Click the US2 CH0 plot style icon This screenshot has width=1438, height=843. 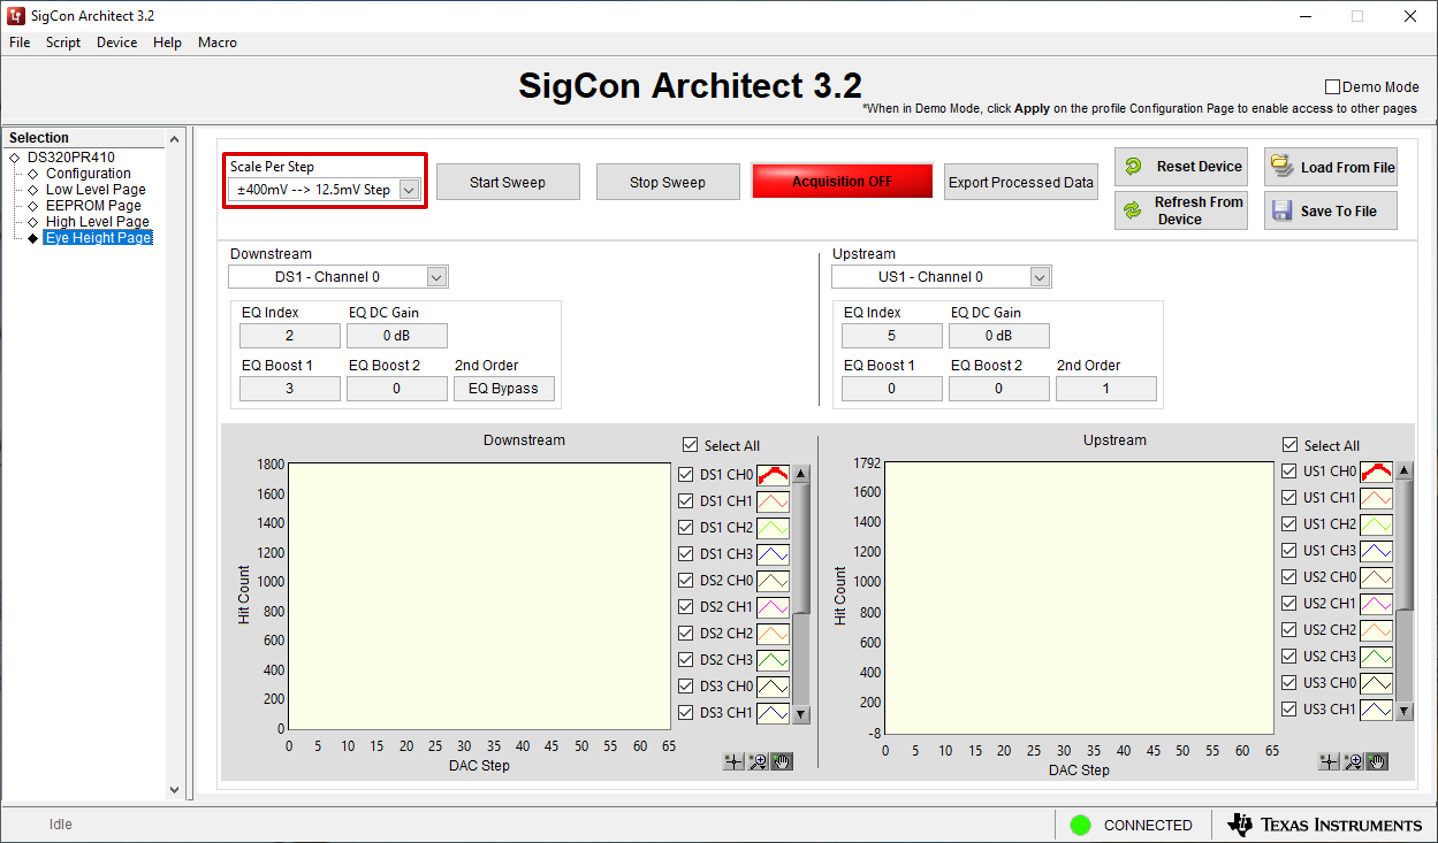(1377, 577)
